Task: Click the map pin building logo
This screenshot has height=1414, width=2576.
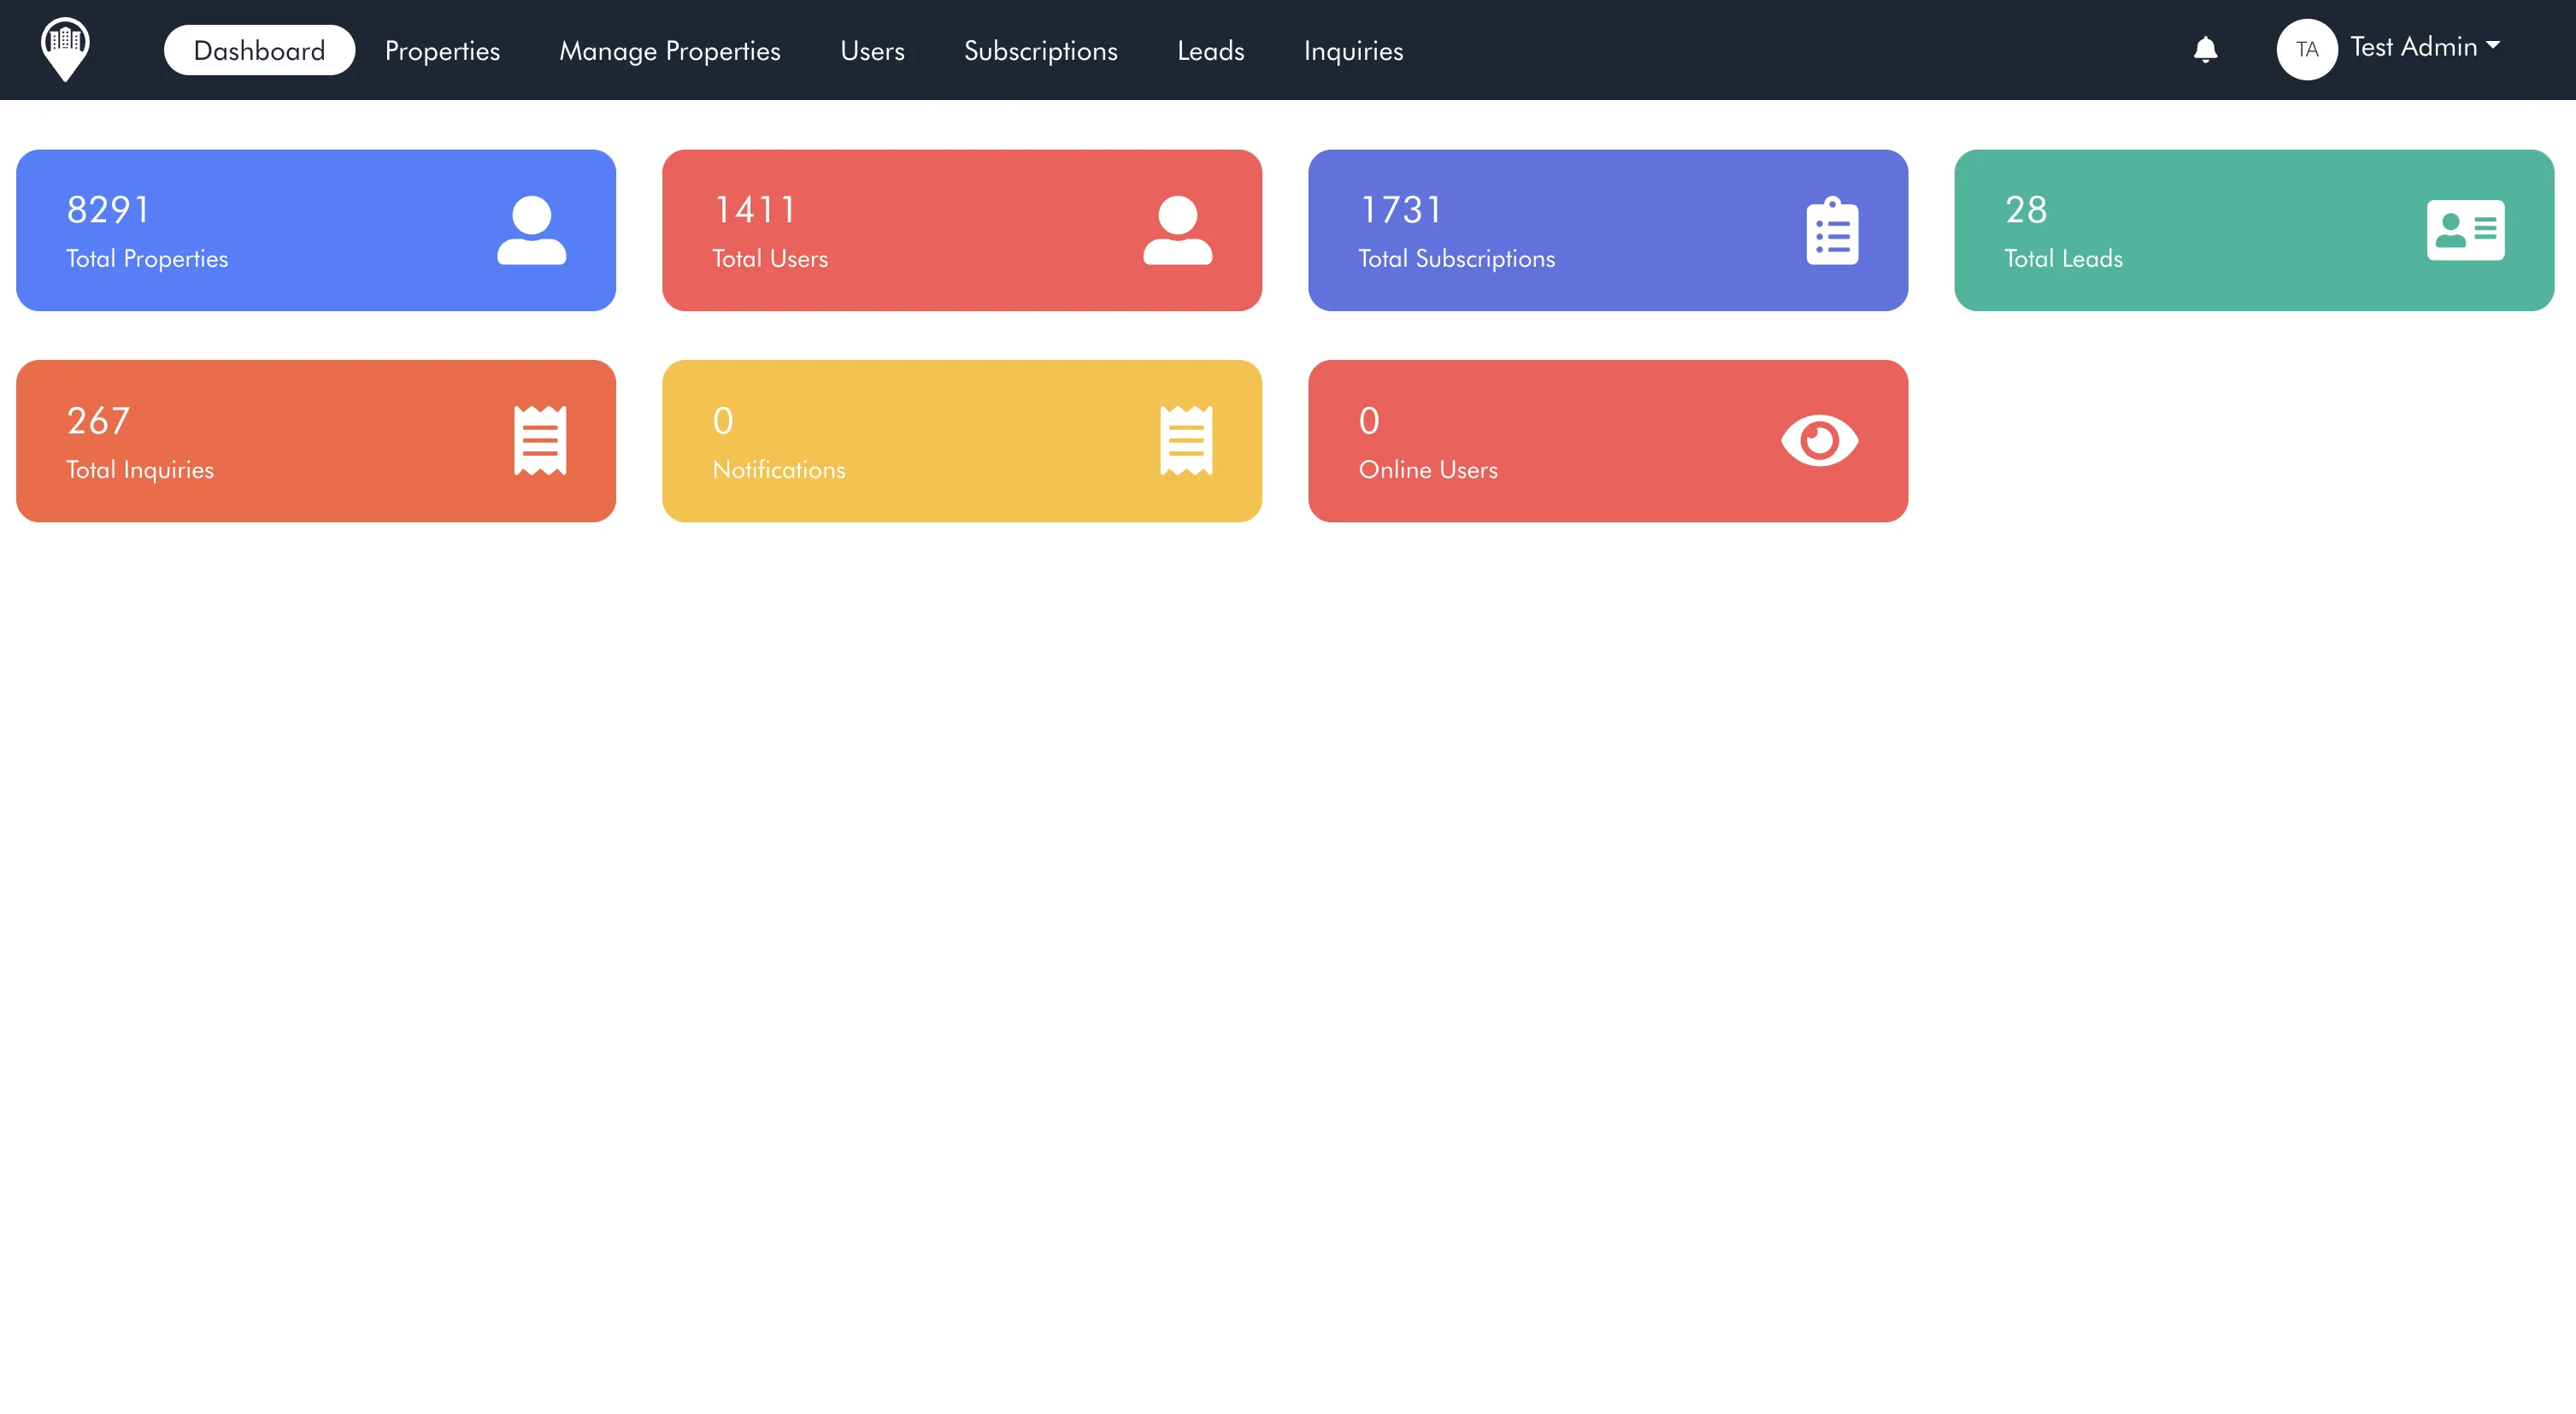Action: coord(65,48)
